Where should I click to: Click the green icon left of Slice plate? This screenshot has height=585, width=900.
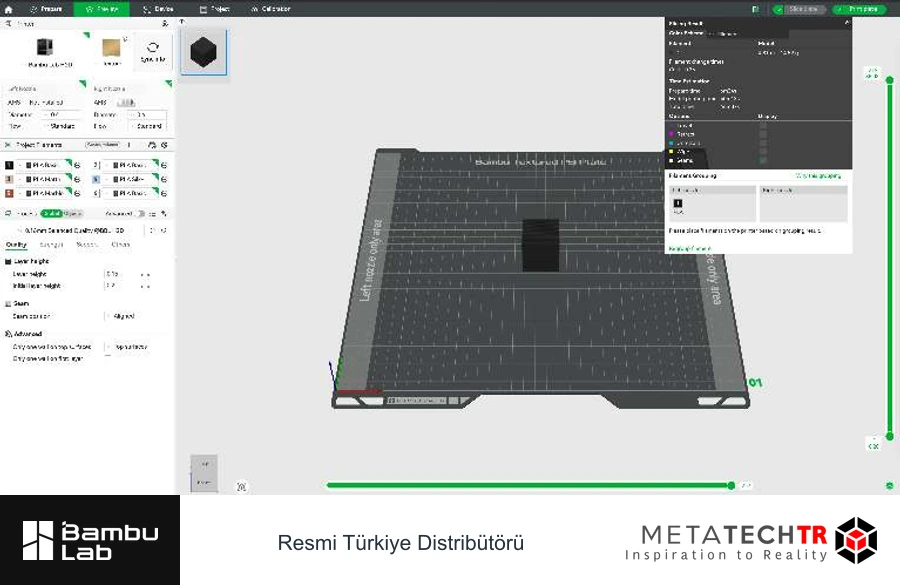[x=755, y=9]
